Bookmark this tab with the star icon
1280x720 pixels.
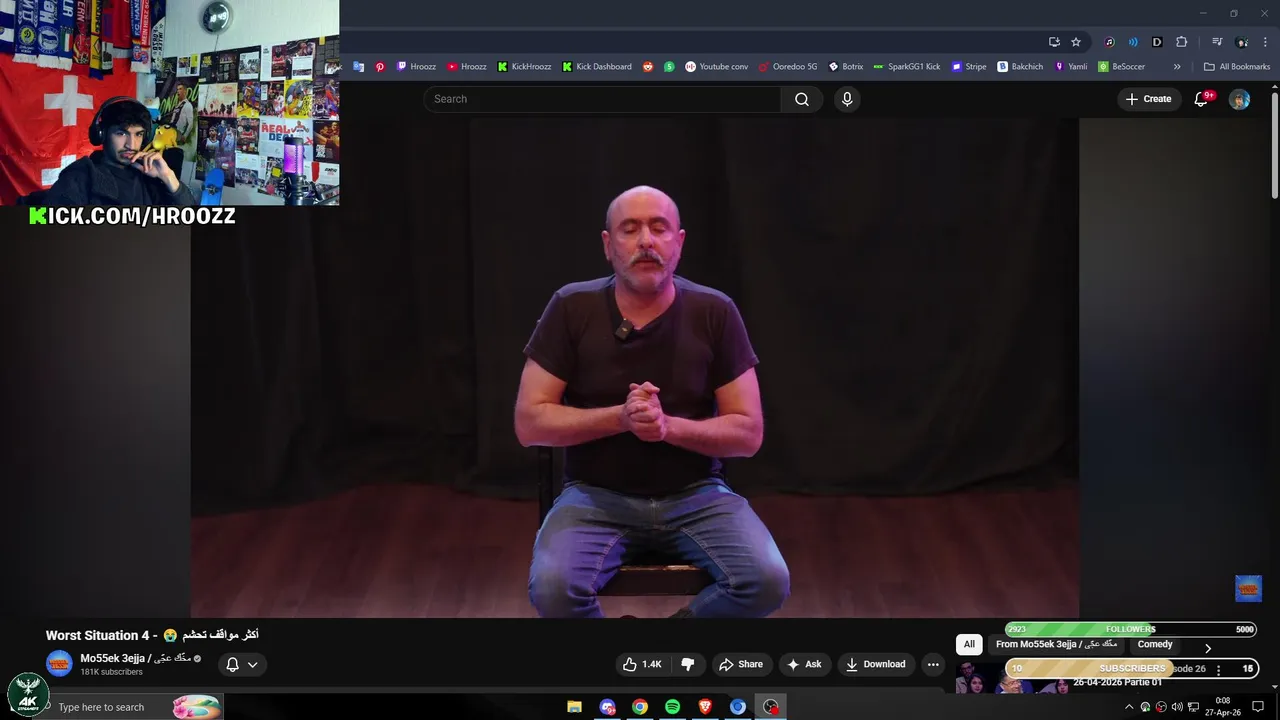click(1076, 42)
